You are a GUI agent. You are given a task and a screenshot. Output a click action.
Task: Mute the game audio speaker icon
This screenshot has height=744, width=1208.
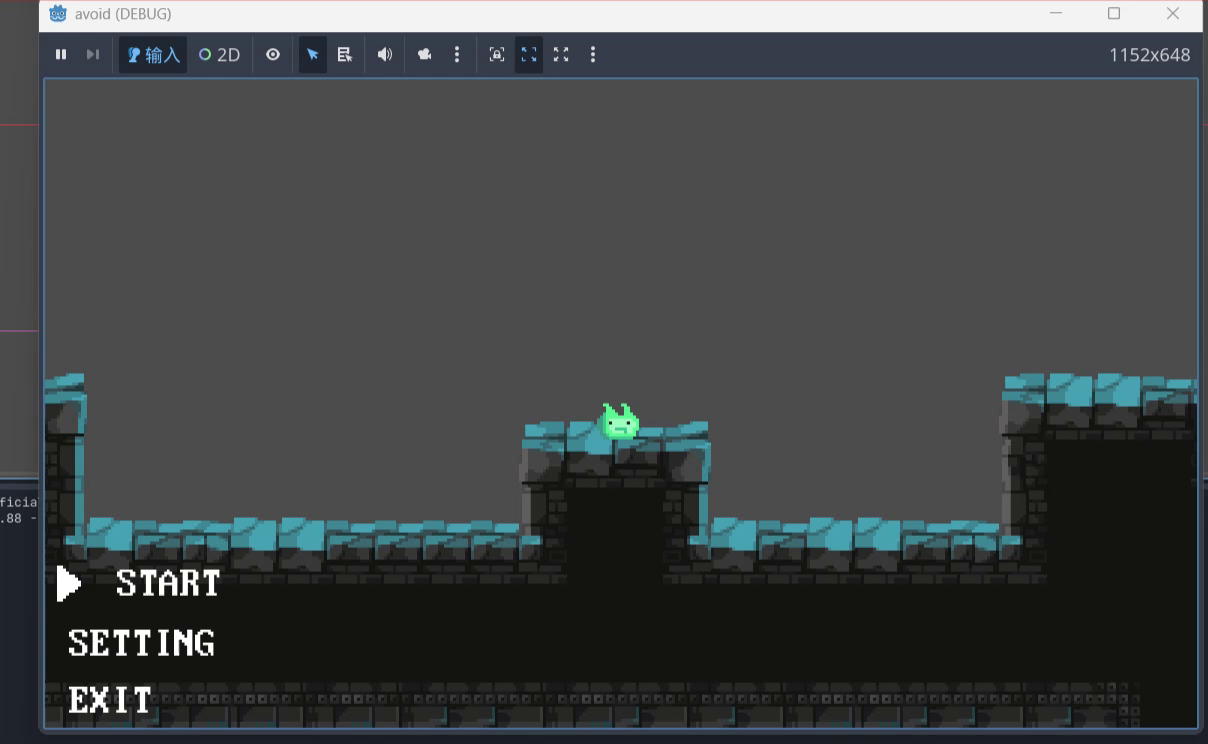click(x=384, y=55)
